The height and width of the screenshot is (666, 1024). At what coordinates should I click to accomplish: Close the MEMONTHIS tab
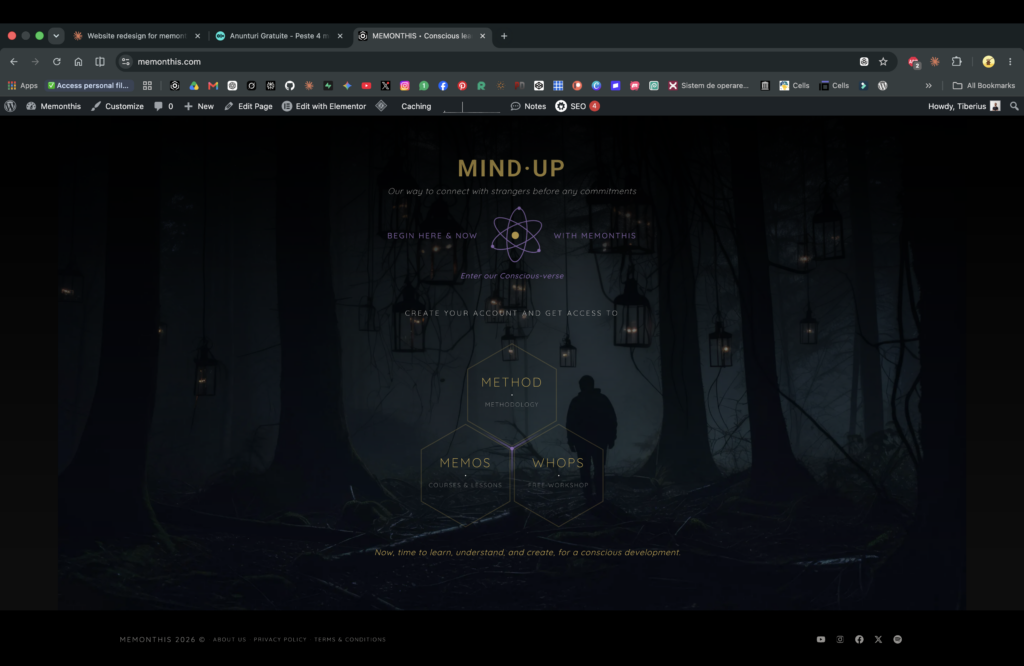(x=483, y=36)
